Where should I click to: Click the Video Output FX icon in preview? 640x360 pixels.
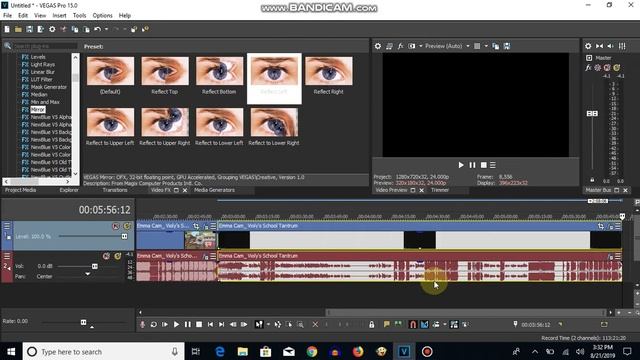[400, 46]
